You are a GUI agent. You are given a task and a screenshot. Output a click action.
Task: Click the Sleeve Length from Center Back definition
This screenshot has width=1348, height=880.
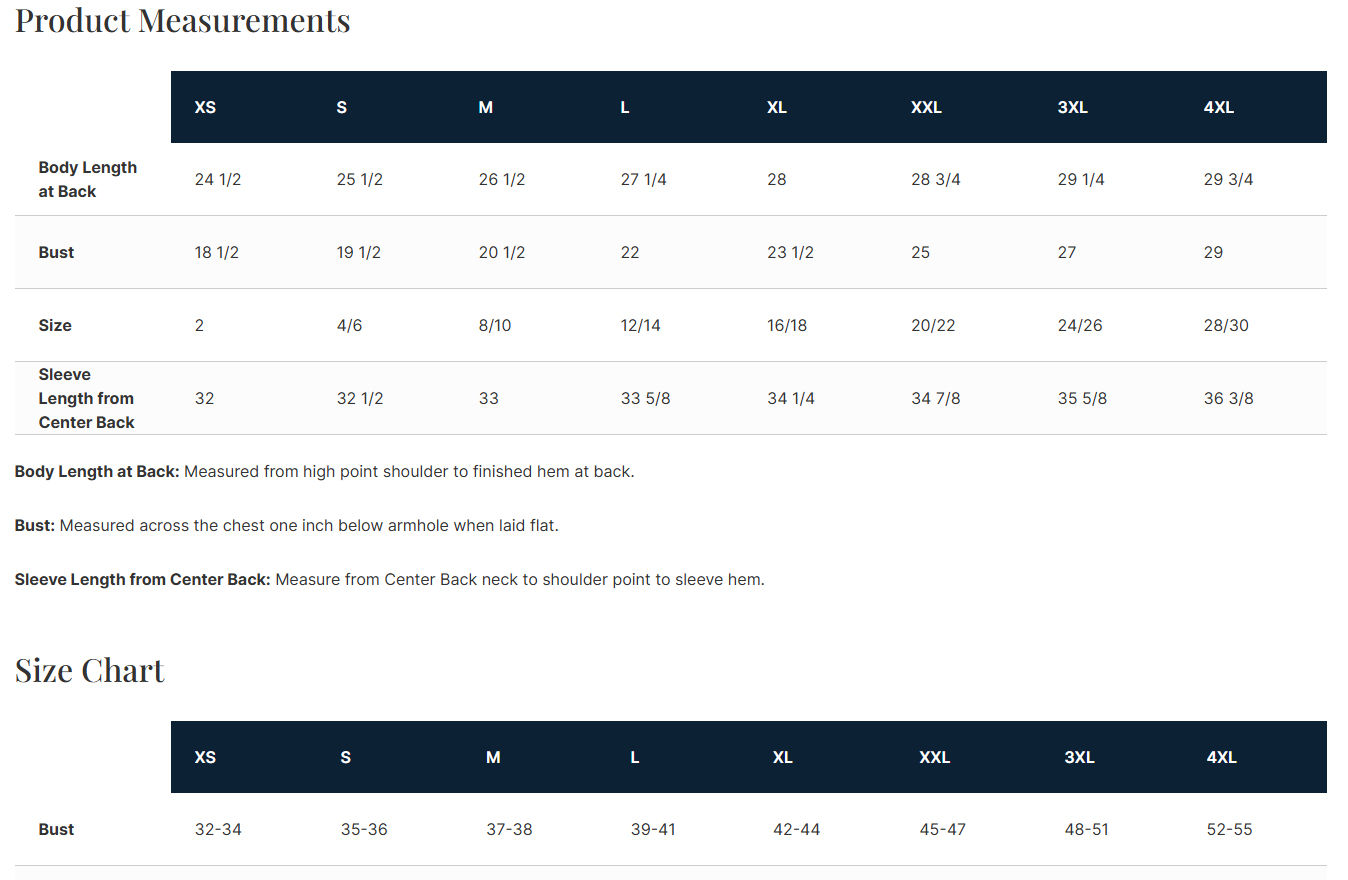point(390,579)
